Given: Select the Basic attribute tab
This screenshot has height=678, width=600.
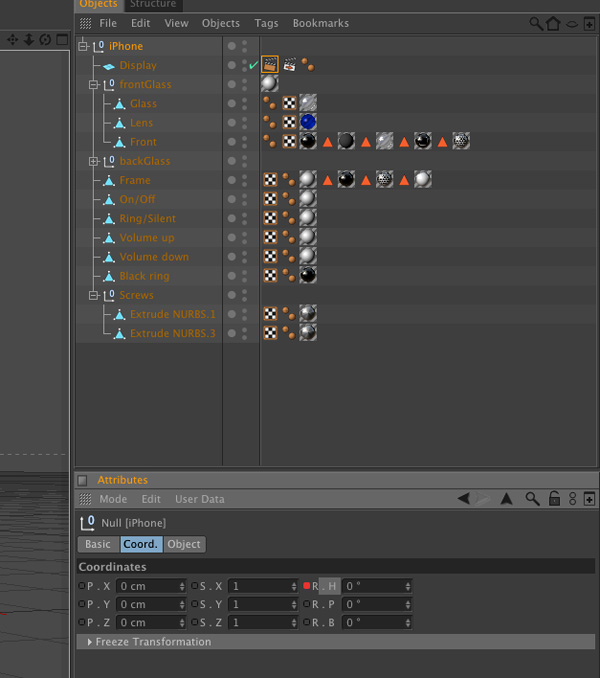Looking at the screenshot, I should (98, 544).
